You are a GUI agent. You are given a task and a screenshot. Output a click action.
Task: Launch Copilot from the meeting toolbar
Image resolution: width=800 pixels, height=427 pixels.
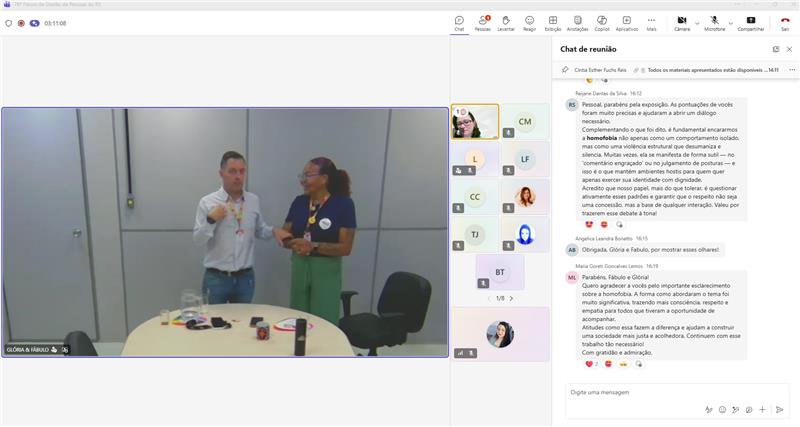602,22
